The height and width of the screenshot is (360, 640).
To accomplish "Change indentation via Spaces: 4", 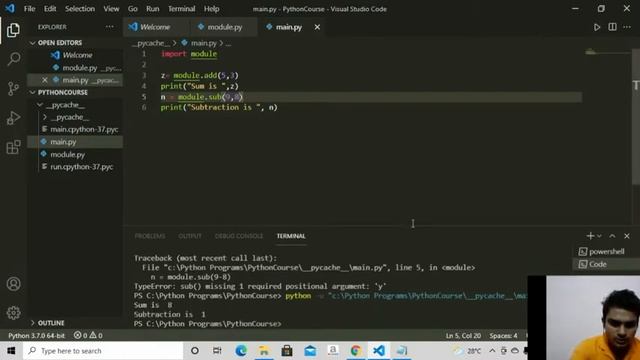I will (503, 336).
